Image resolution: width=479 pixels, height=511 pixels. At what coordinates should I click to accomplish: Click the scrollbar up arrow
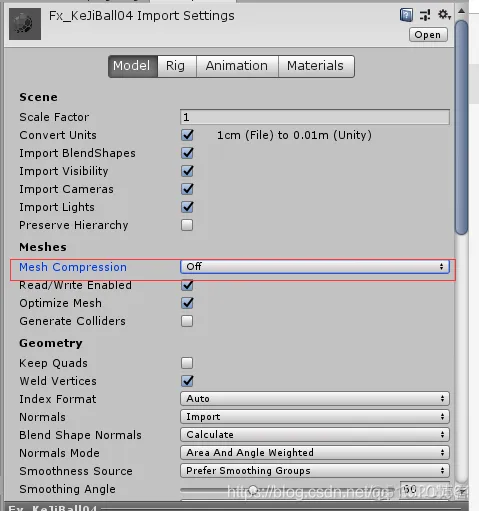461,11
